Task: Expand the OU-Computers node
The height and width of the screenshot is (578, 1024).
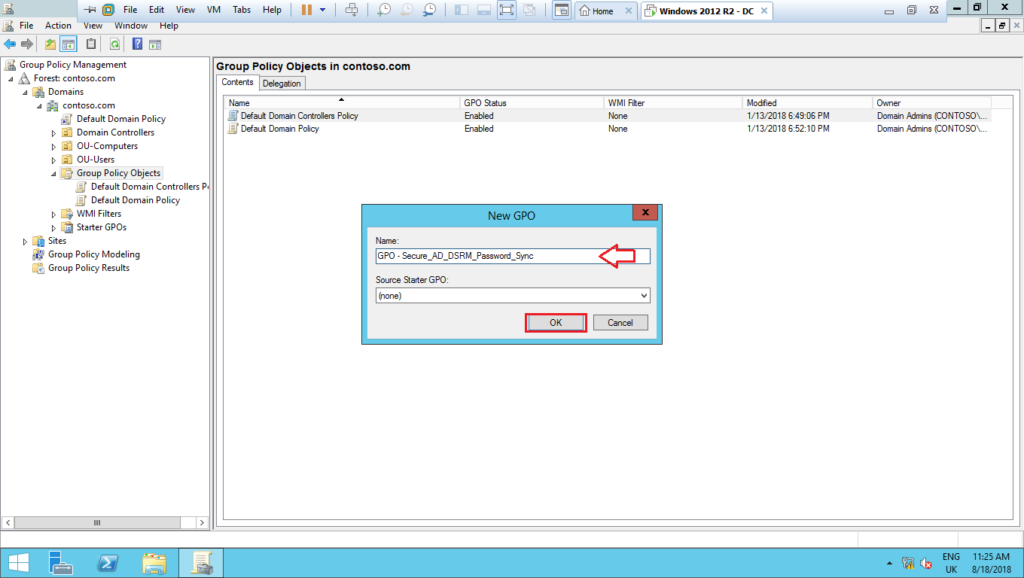Action: (x=54, y=147)
